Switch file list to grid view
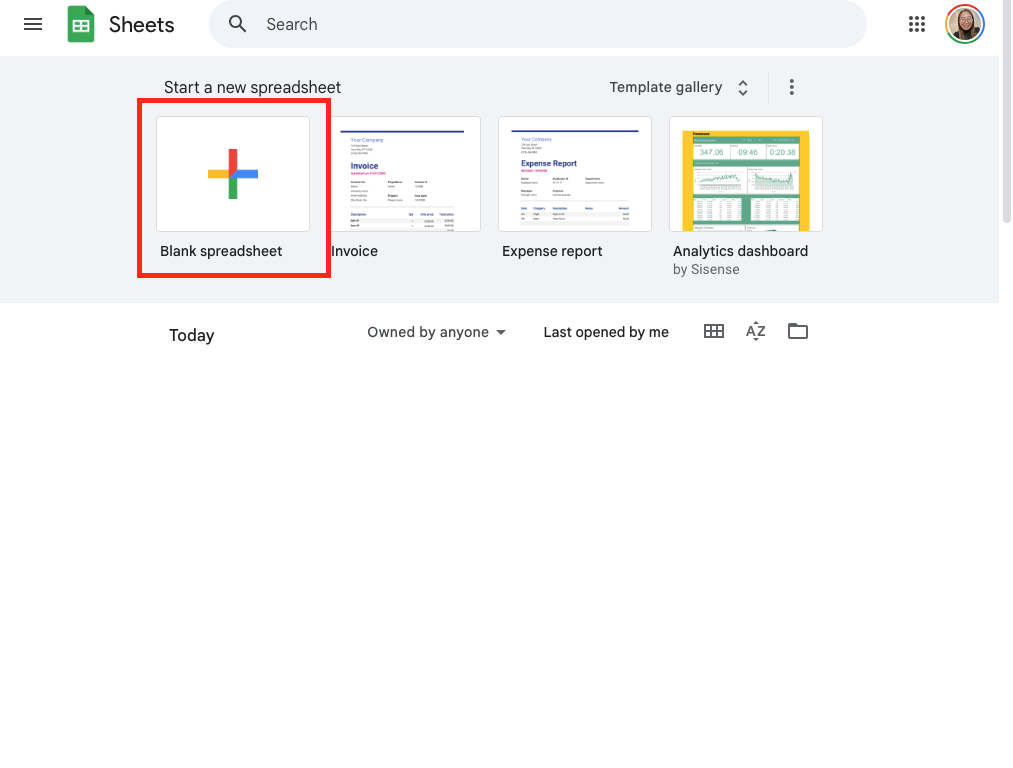 point(714,331)
